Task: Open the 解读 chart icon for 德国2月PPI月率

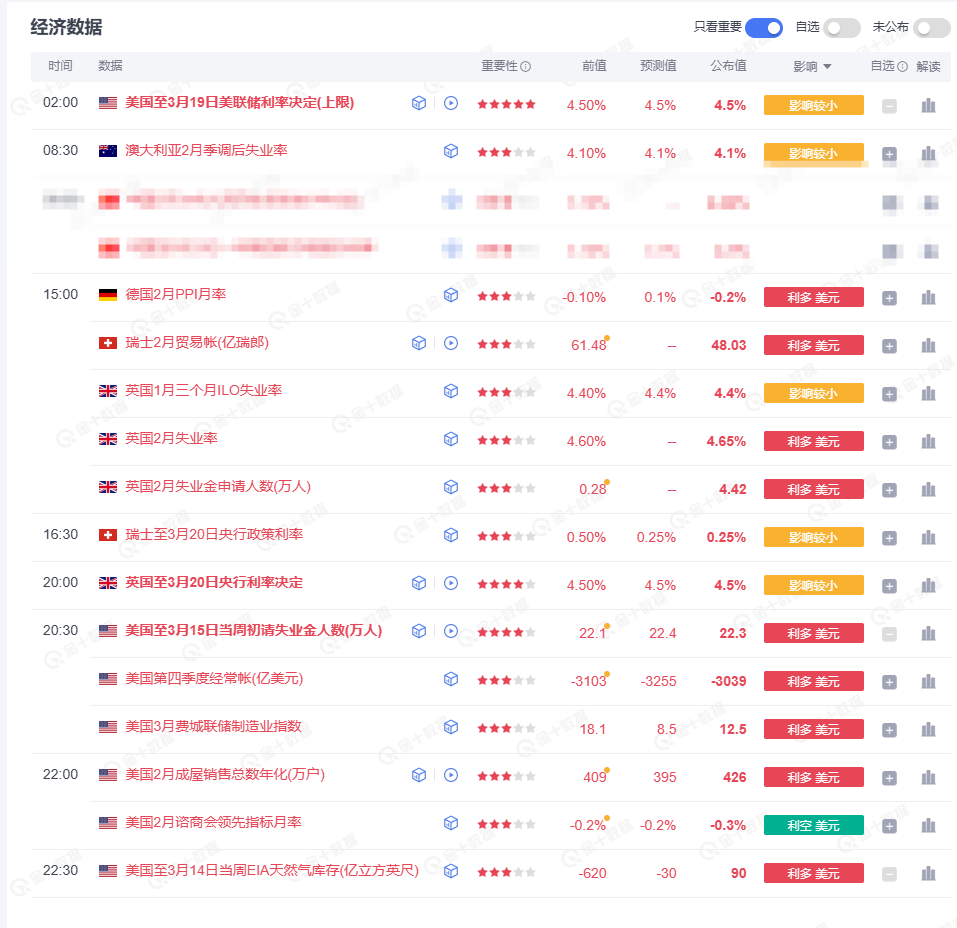Action: (x=927, y=296)
